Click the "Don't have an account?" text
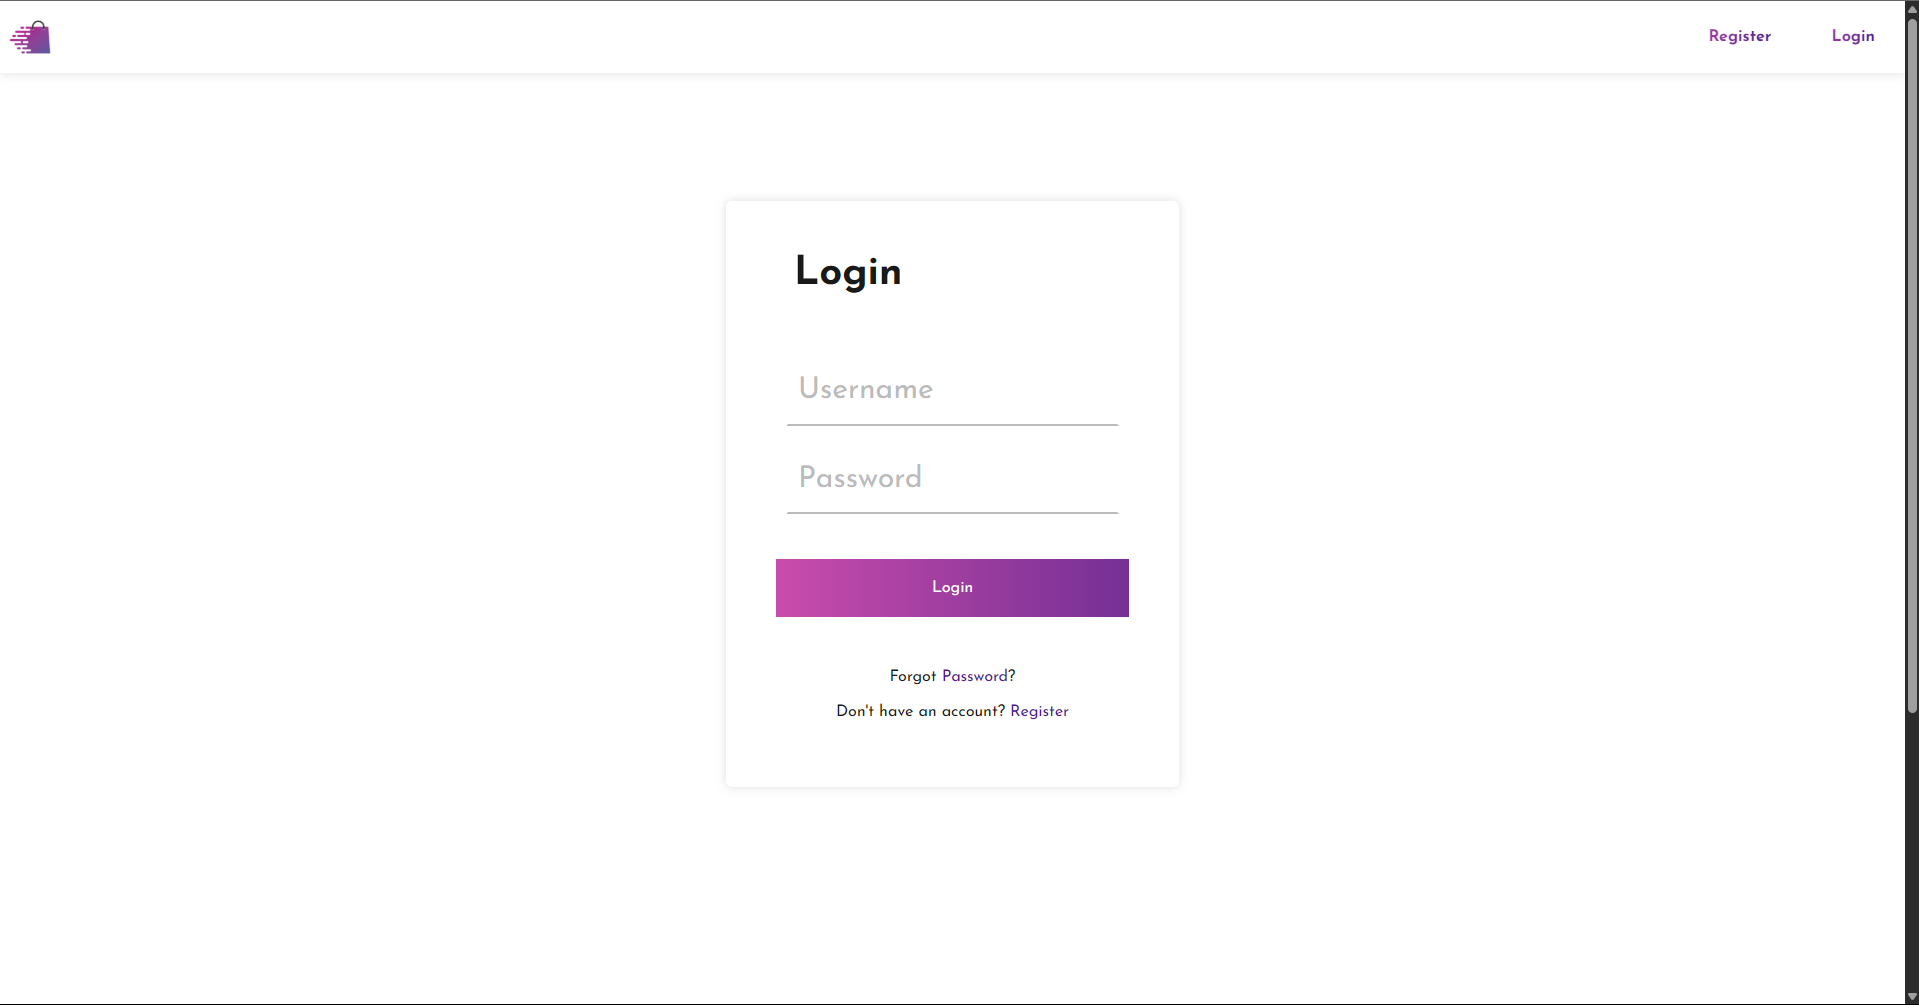Screen dimensions: 1919x1005 pos(920,711)
